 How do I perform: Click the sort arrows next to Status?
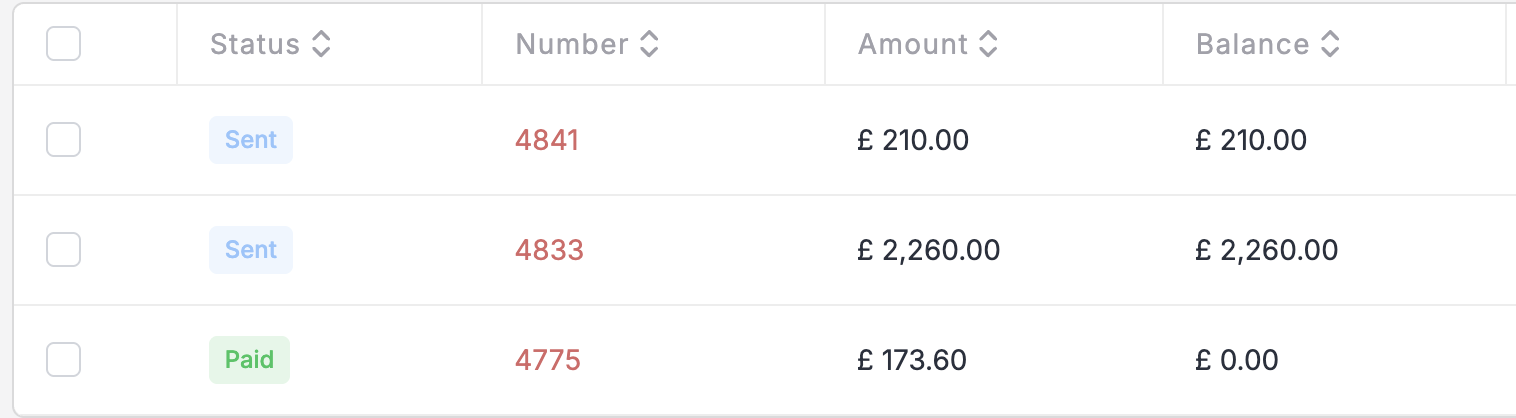point(320,44)
